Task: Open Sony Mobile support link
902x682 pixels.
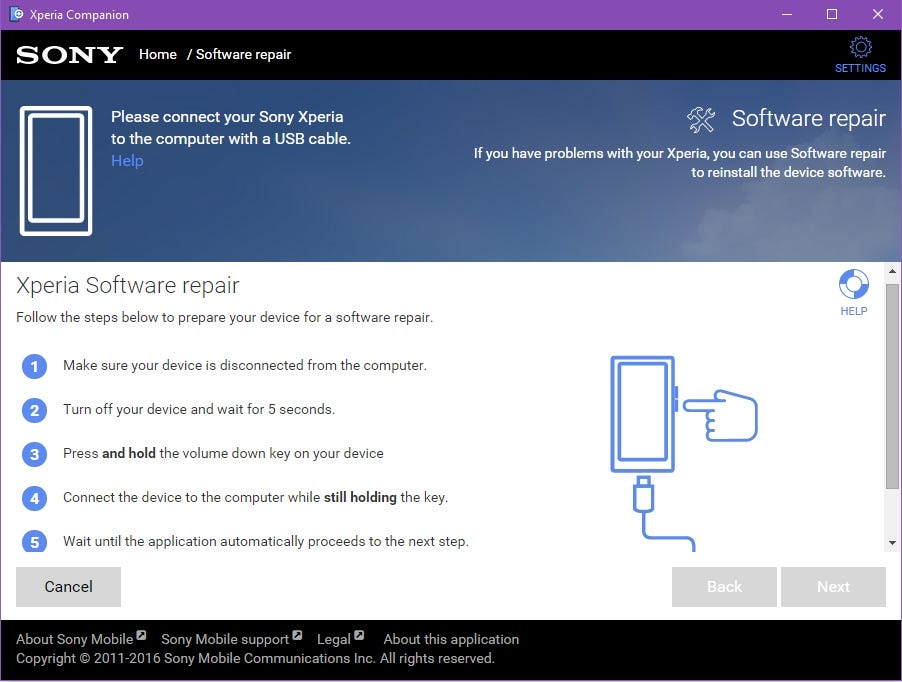Action: (x=225, y=639)
